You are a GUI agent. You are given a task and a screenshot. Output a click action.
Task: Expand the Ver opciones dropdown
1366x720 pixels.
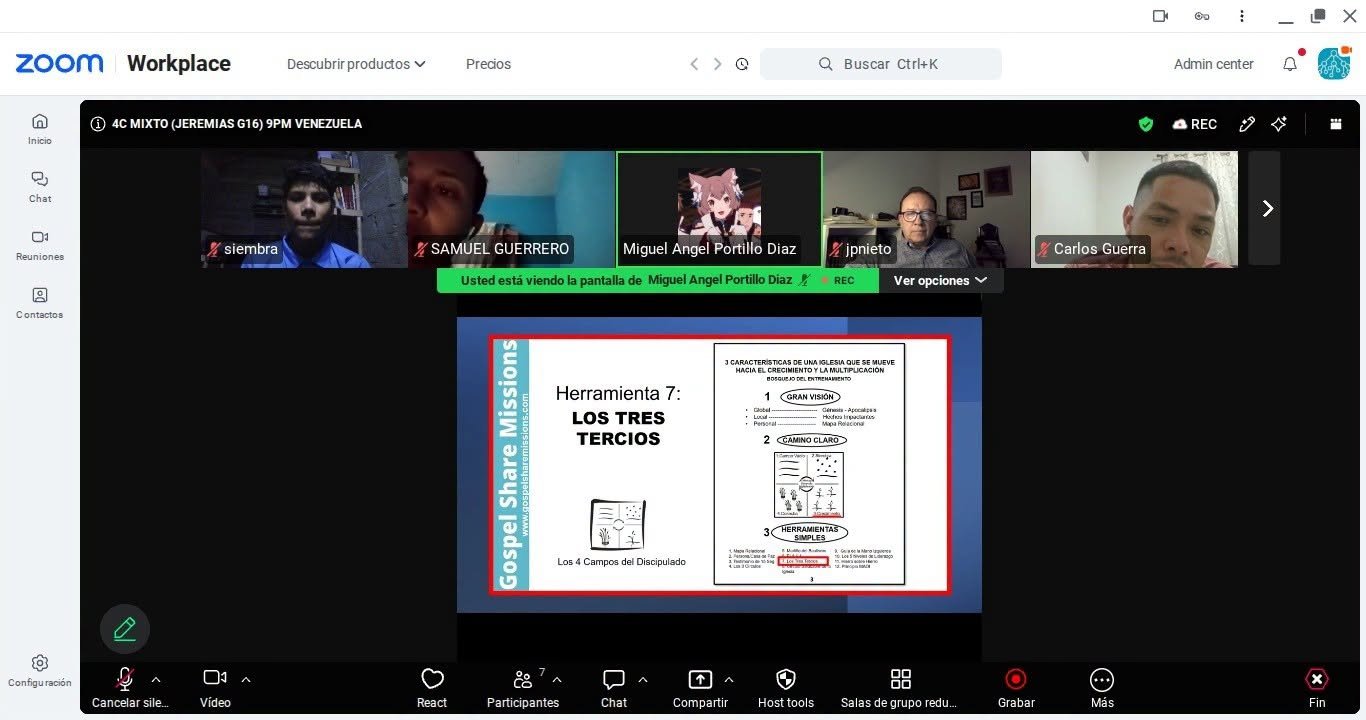point(940,281)
